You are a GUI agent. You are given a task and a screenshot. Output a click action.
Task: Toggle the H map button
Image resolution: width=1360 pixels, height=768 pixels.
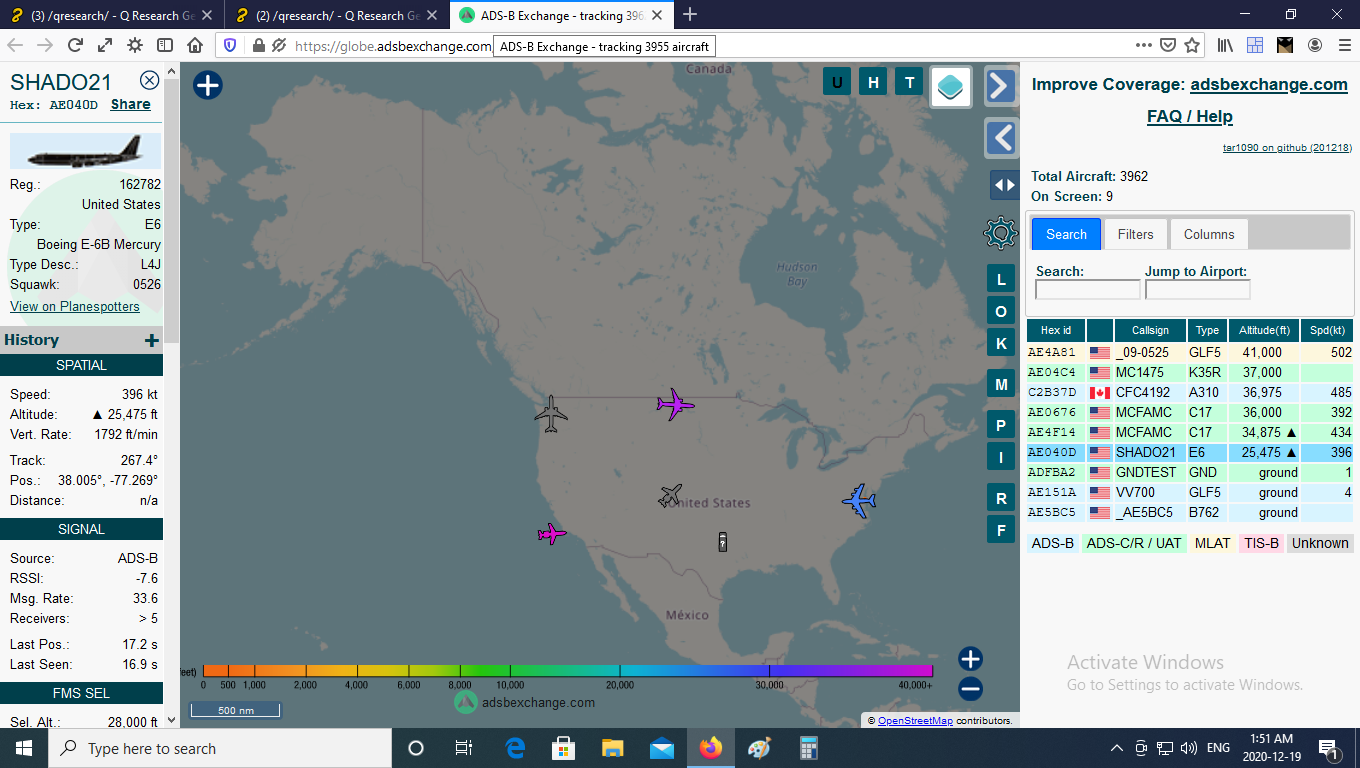click(873, 82)
